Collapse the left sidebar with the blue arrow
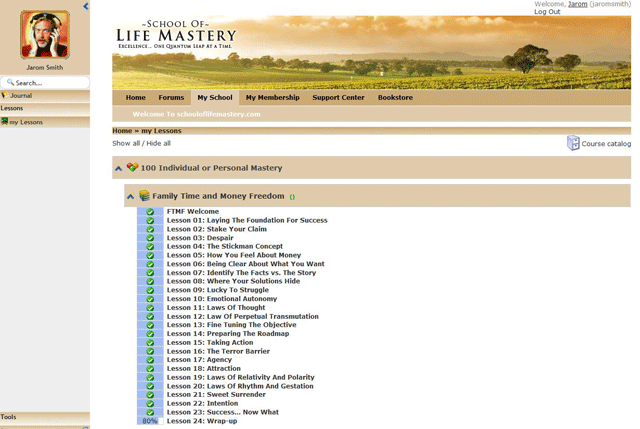This screenshot has height=429, width=640. click(x=86, y=6)
